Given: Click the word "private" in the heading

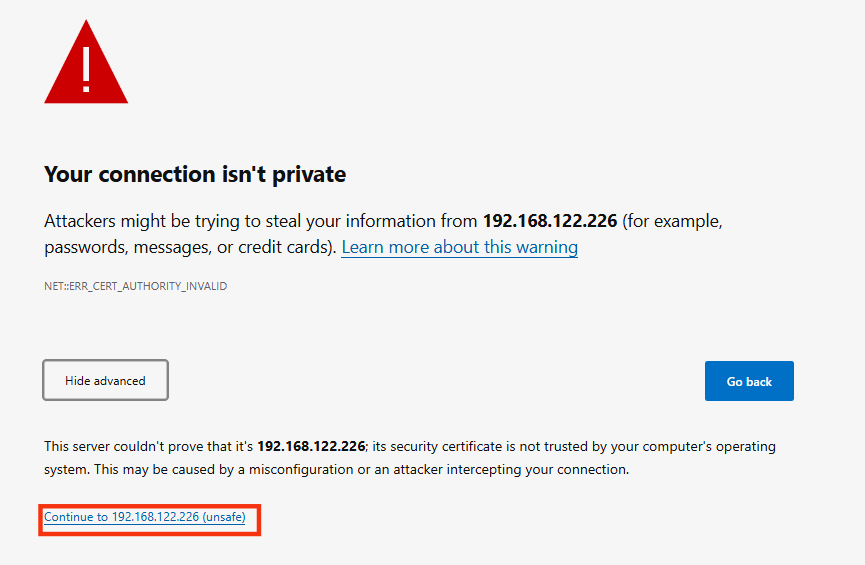Looking at the screenshot, I should pyautogui.click(x=313, y=175).
